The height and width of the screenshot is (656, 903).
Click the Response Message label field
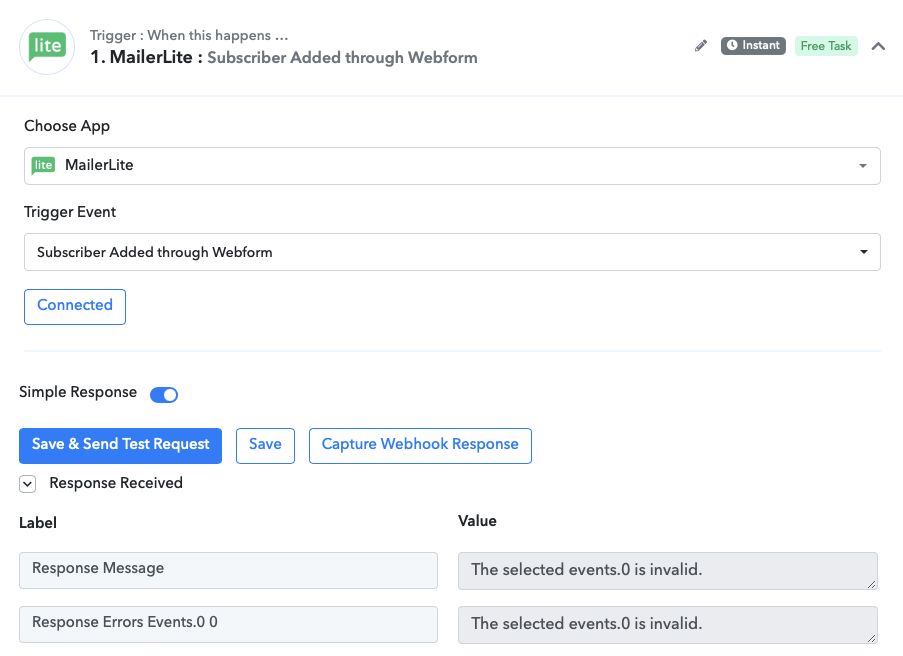[228, 570]
